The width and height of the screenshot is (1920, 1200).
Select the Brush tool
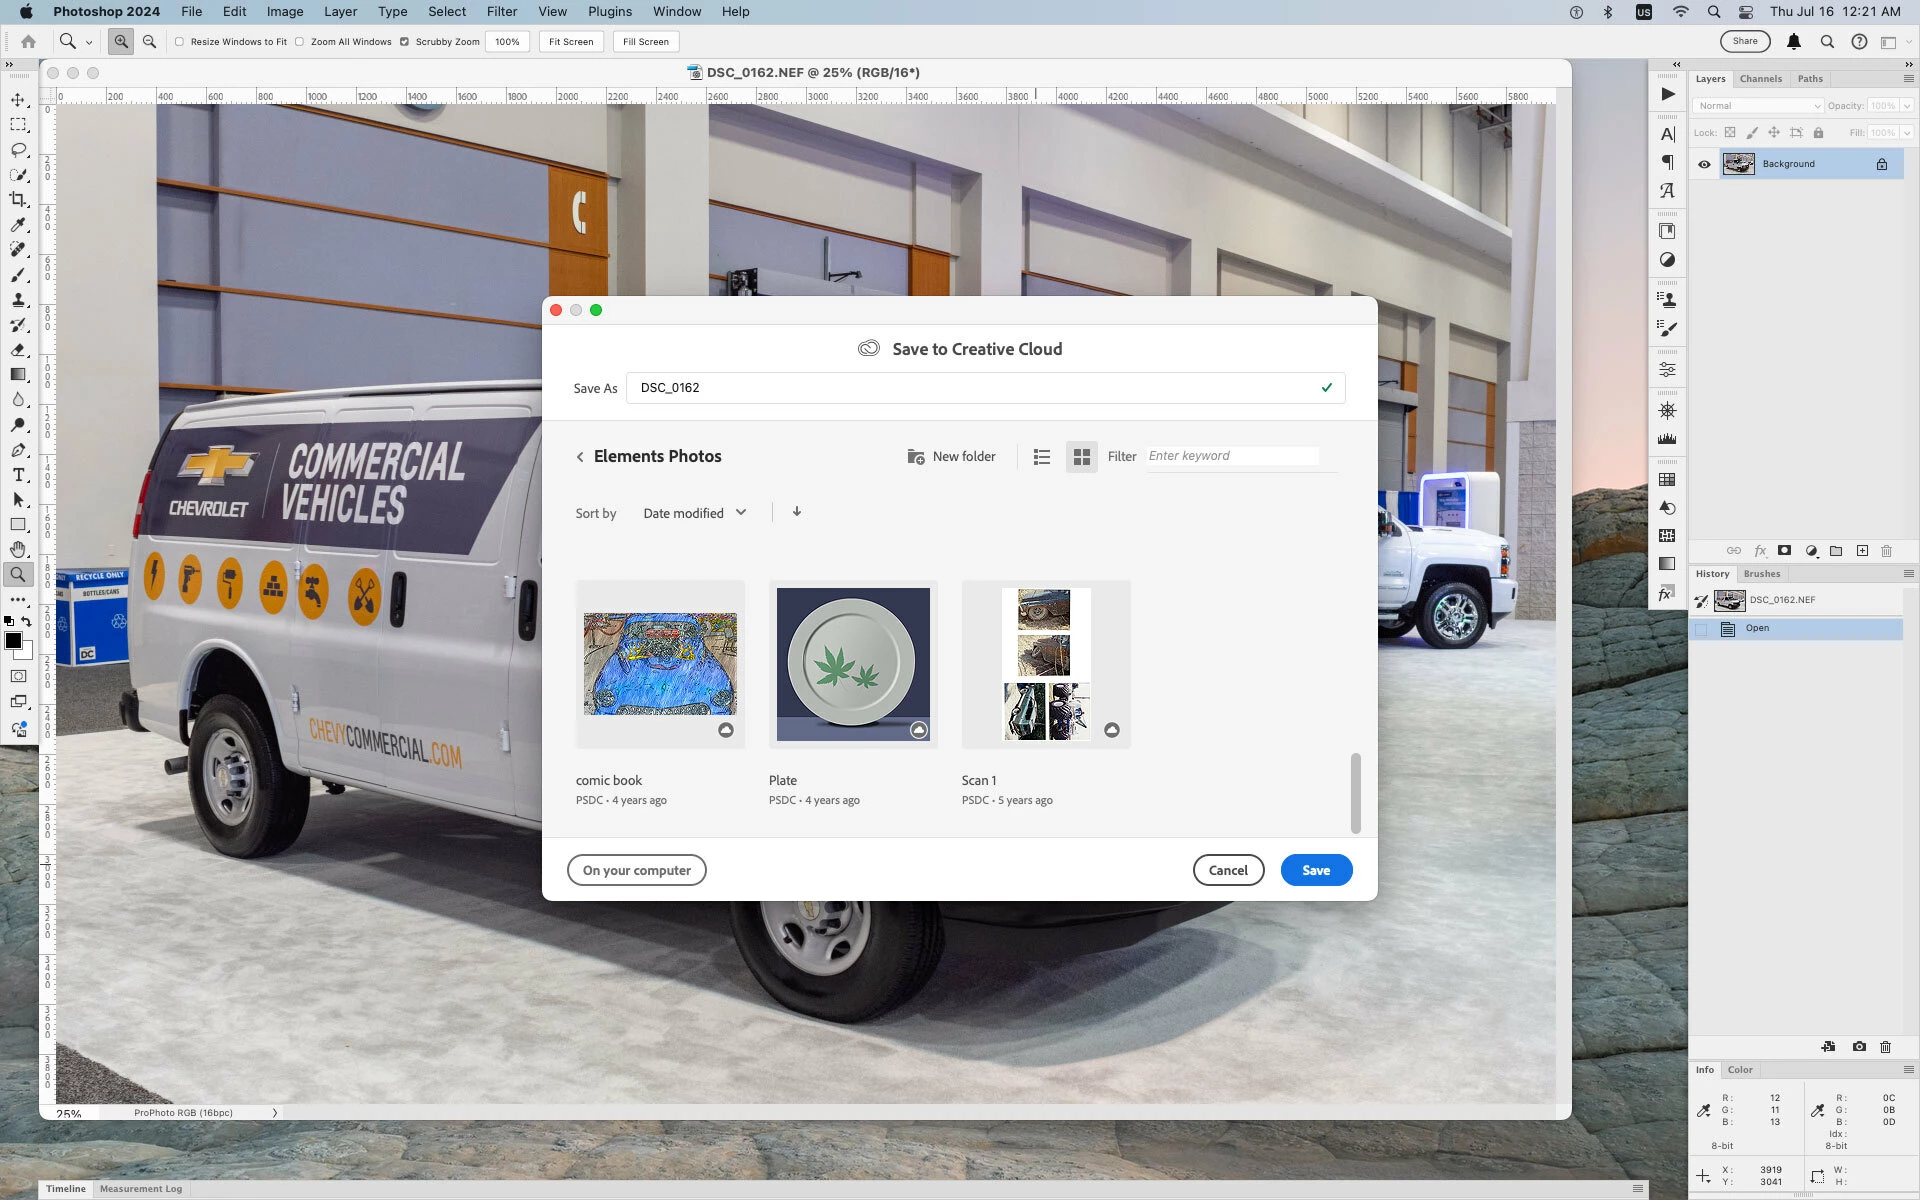pos(18,275)
